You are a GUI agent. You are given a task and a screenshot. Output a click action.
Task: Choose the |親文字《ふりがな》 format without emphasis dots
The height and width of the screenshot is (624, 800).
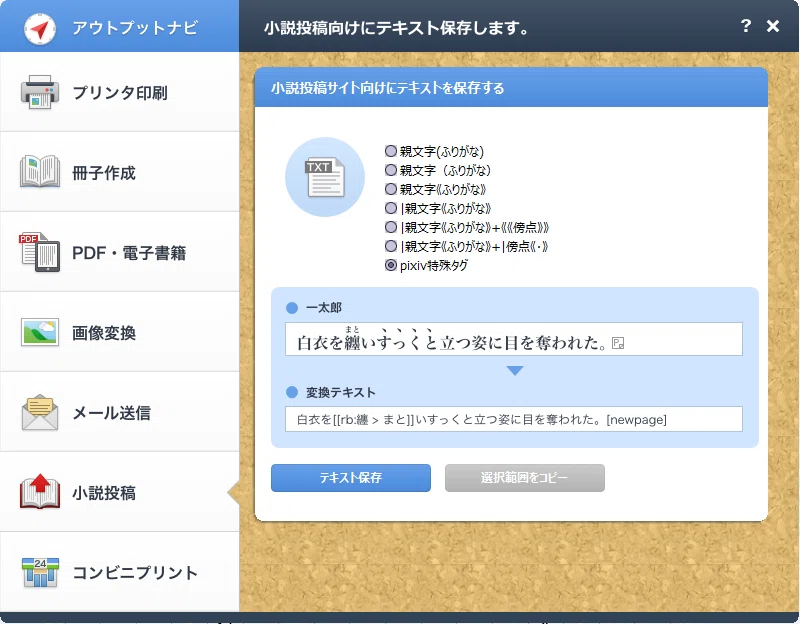tap(438, 208)
